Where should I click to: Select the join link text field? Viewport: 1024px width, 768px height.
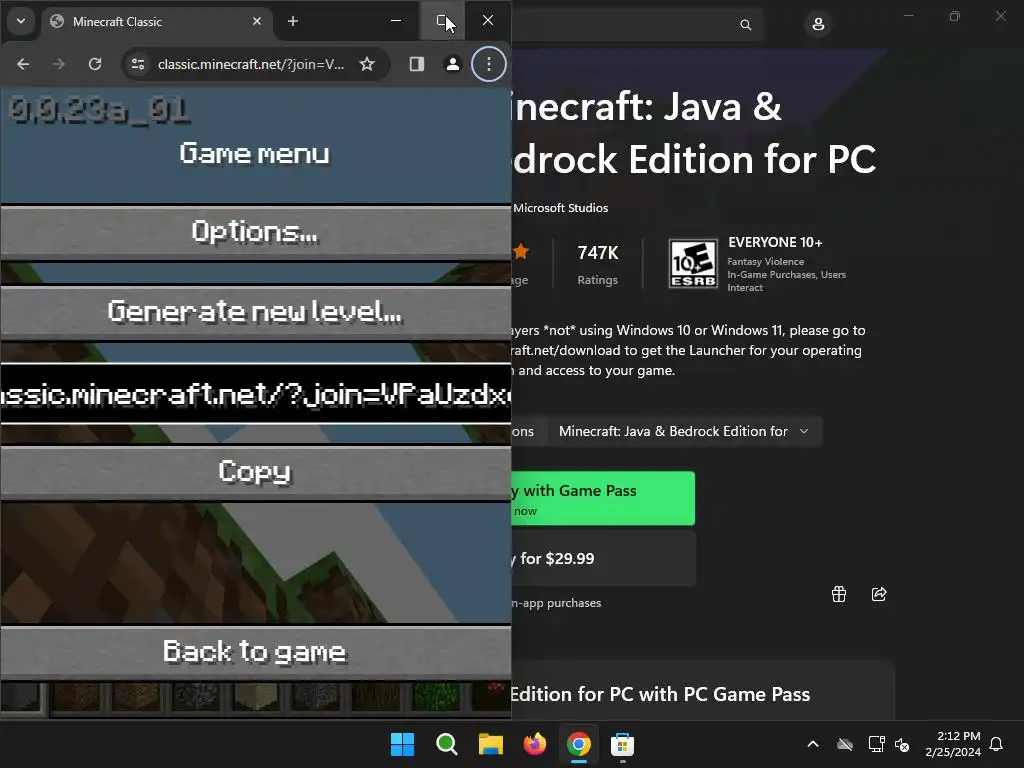[255, 394]
